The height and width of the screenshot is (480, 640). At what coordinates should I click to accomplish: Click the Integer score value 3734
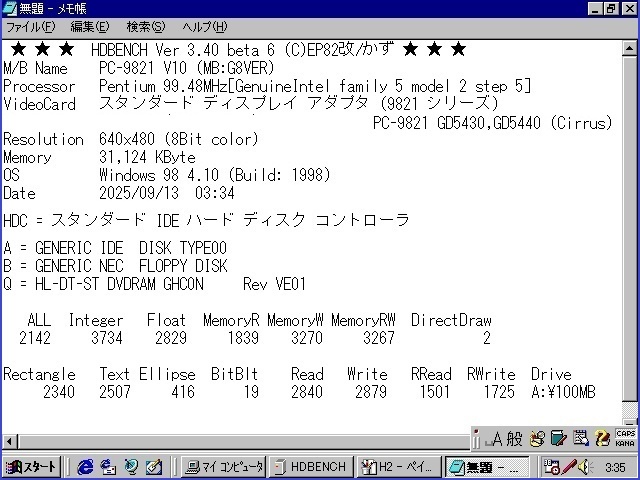(107, 338)
